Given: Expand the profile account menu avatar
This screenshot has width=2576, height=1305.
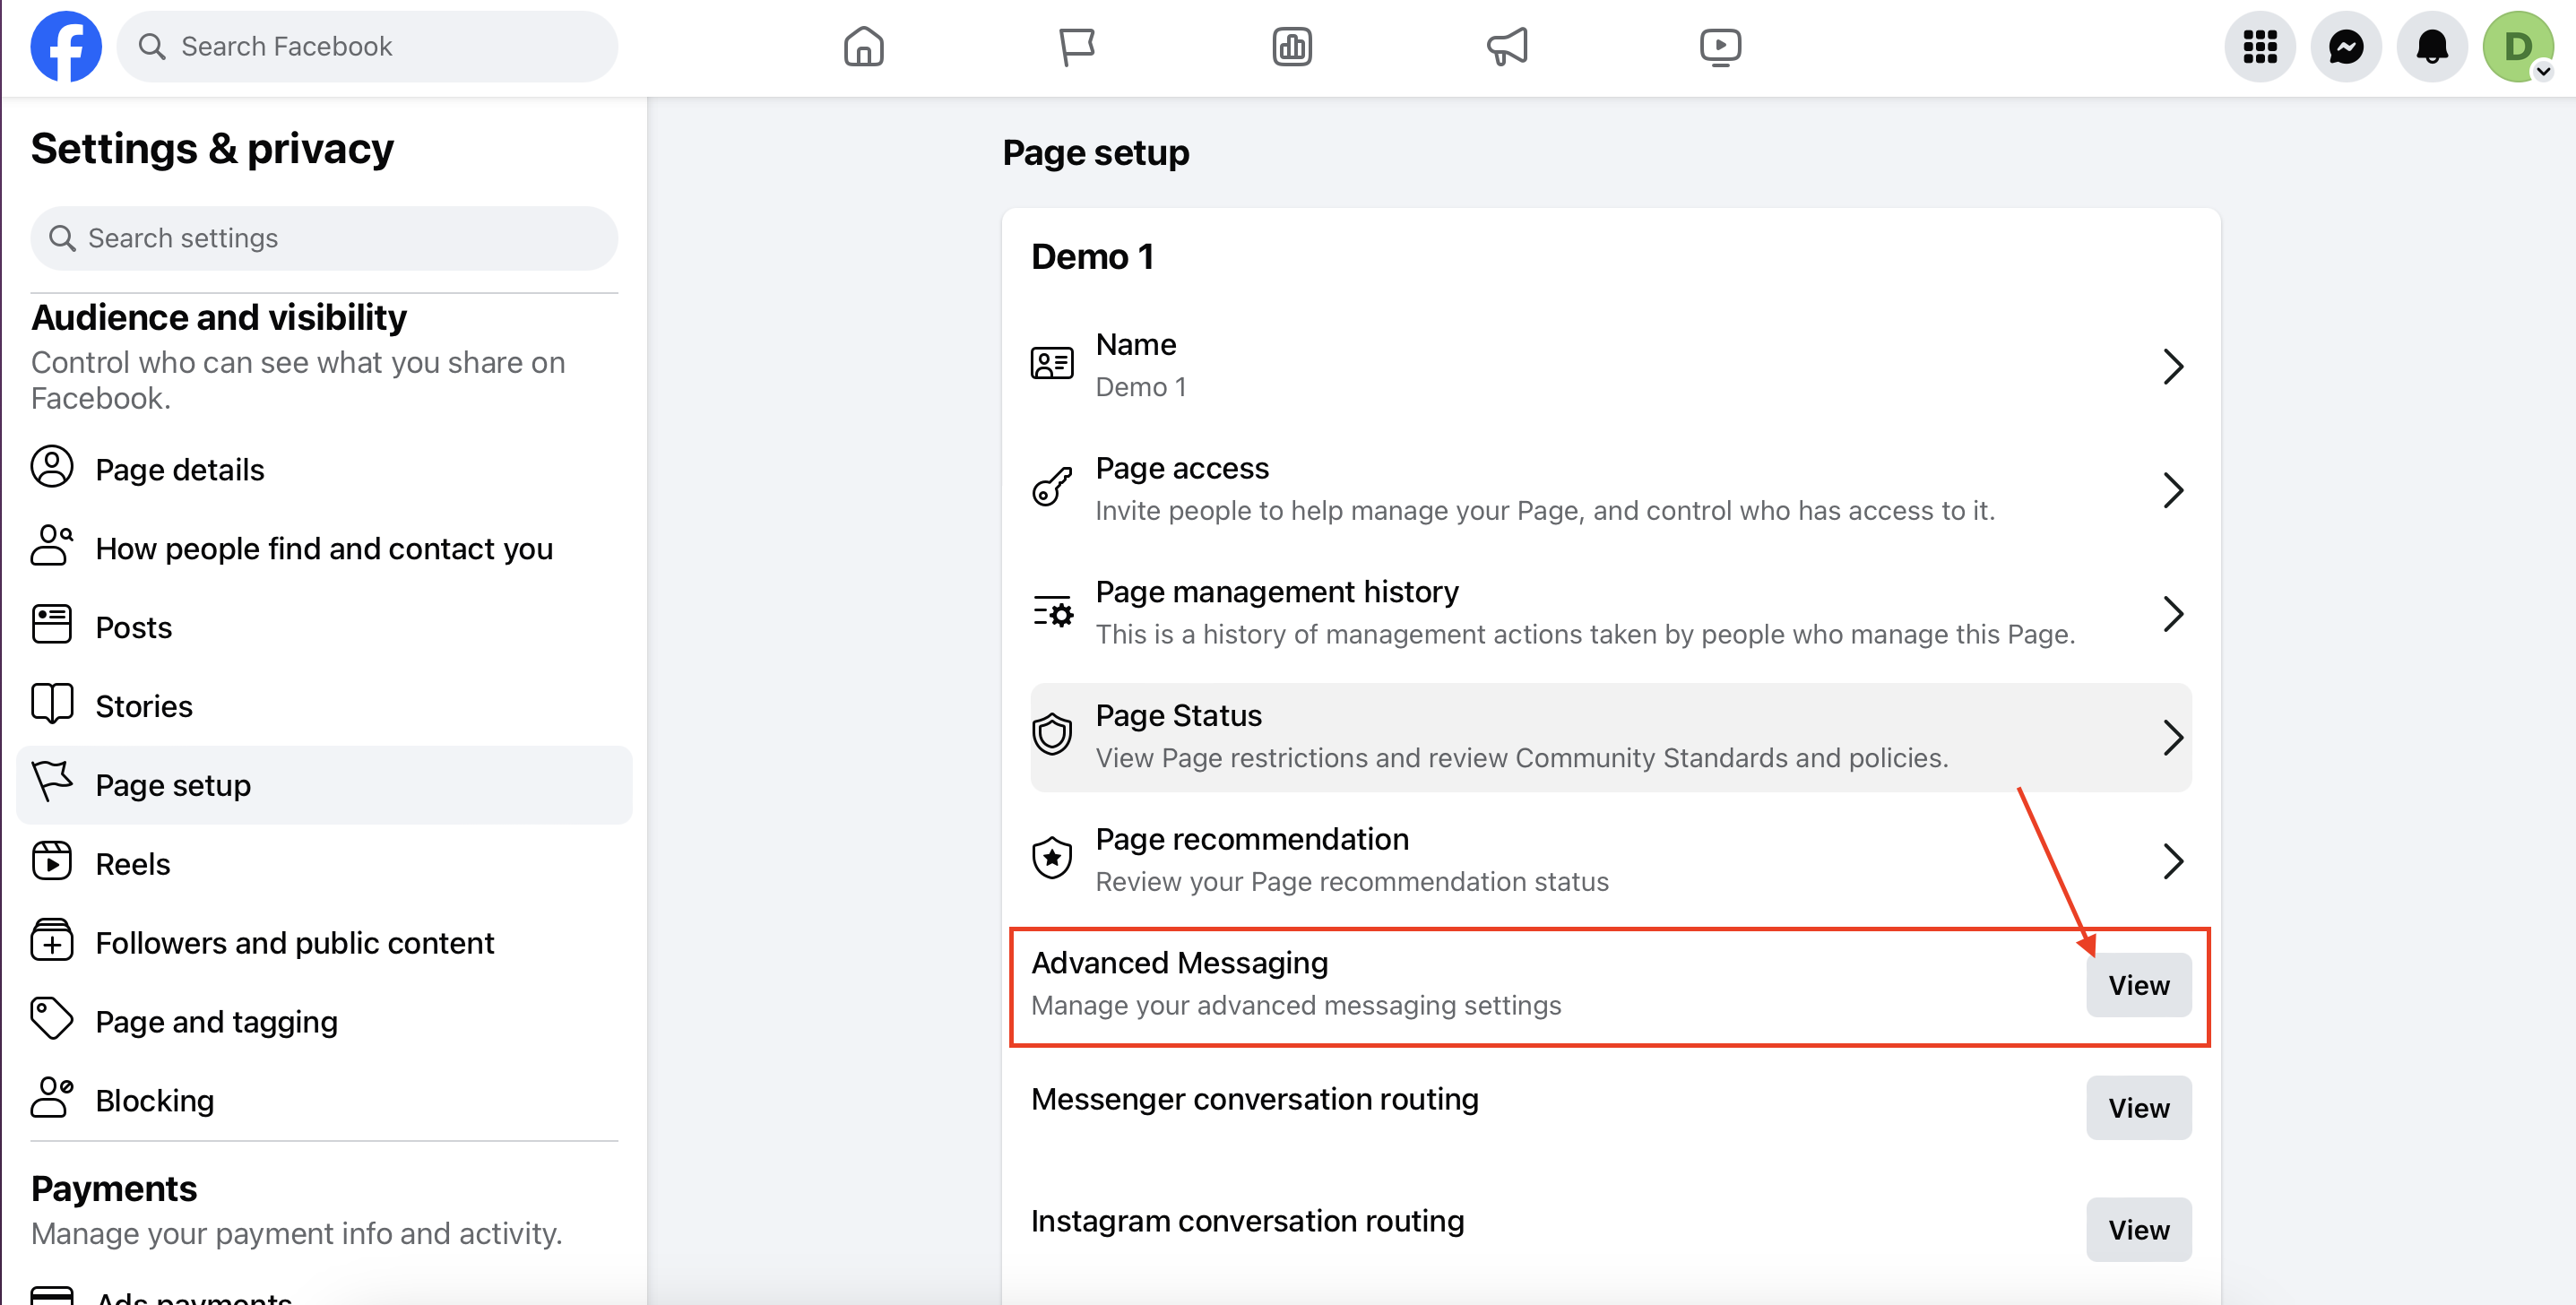Looking at the screenshot, I should (x=2518, y=47).
